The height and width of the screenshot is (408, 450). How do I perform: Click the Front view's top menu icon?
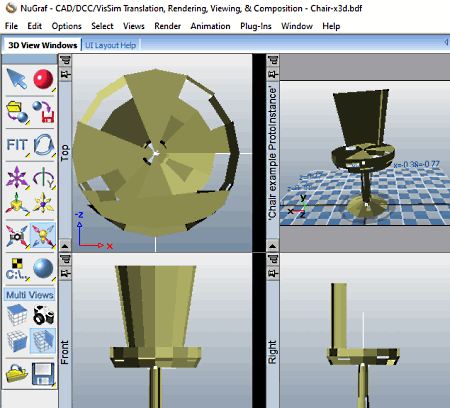click(x=65, y=260)
